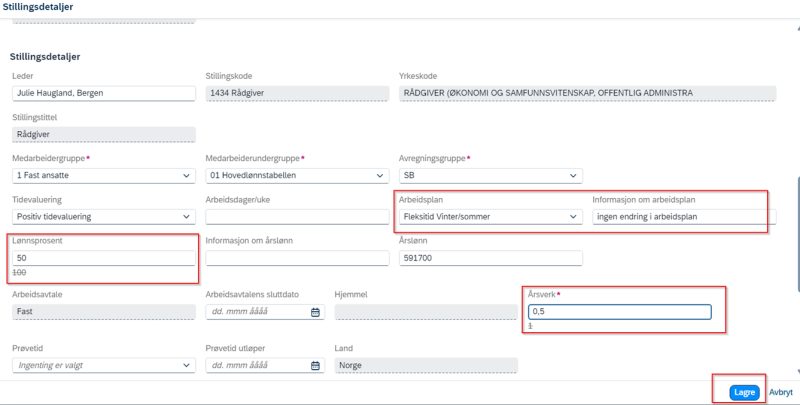This screenshot has width=800, height=405.
Task: Select the Yrkeskode field text
Action: [587, 93]
